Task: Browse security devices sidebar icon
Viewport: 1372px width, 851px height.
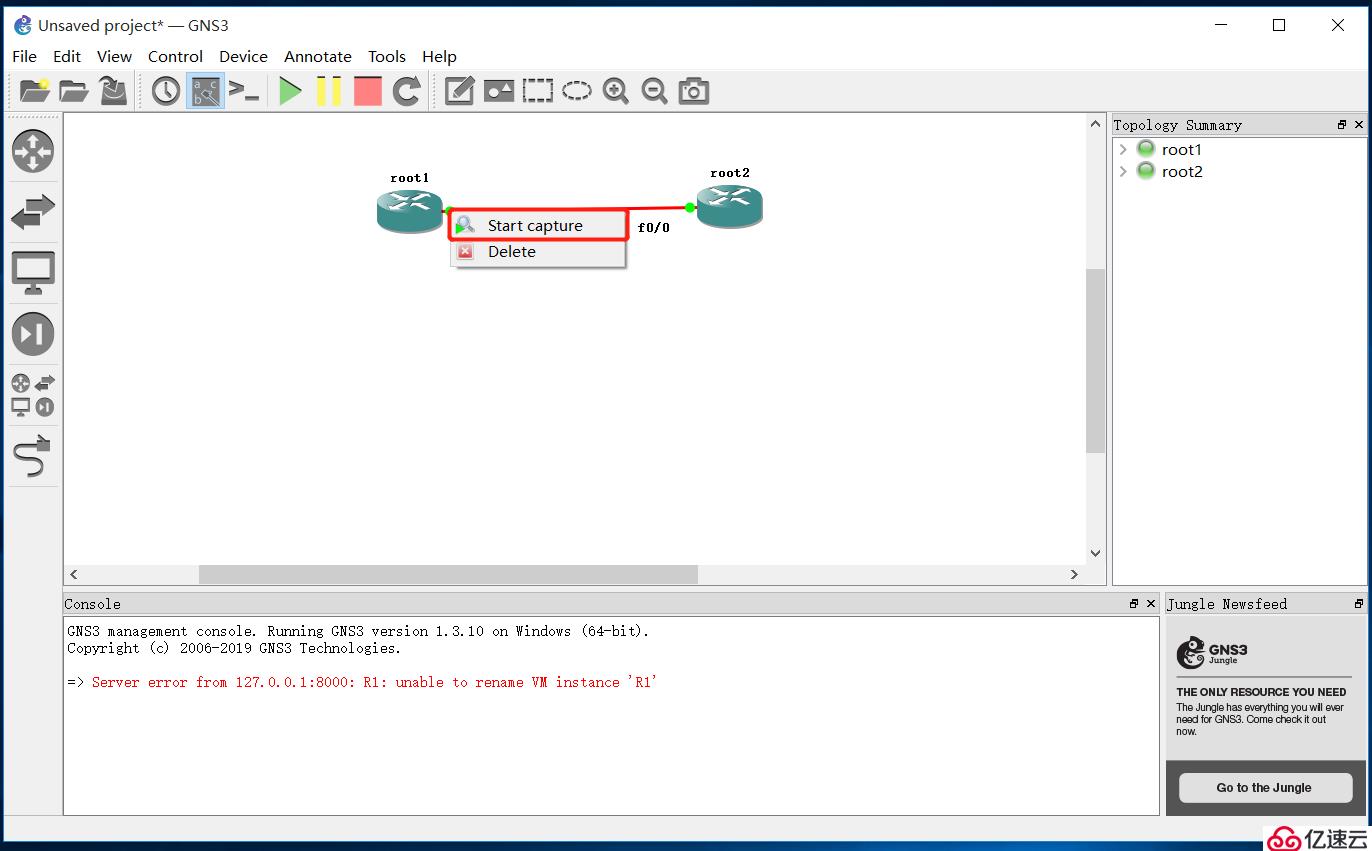Action: [33, 334]
